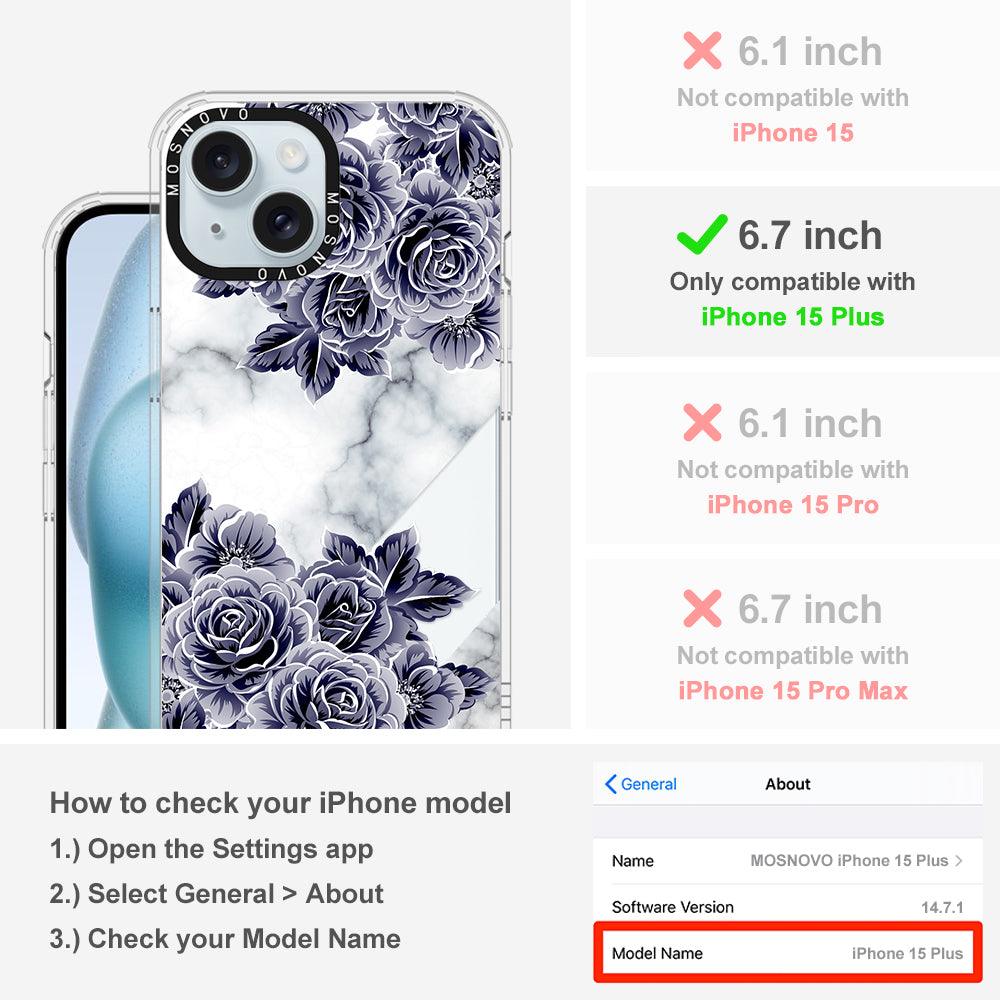
Task: Click the How to check your iPhone model heading
Action: tap(281, 803)
